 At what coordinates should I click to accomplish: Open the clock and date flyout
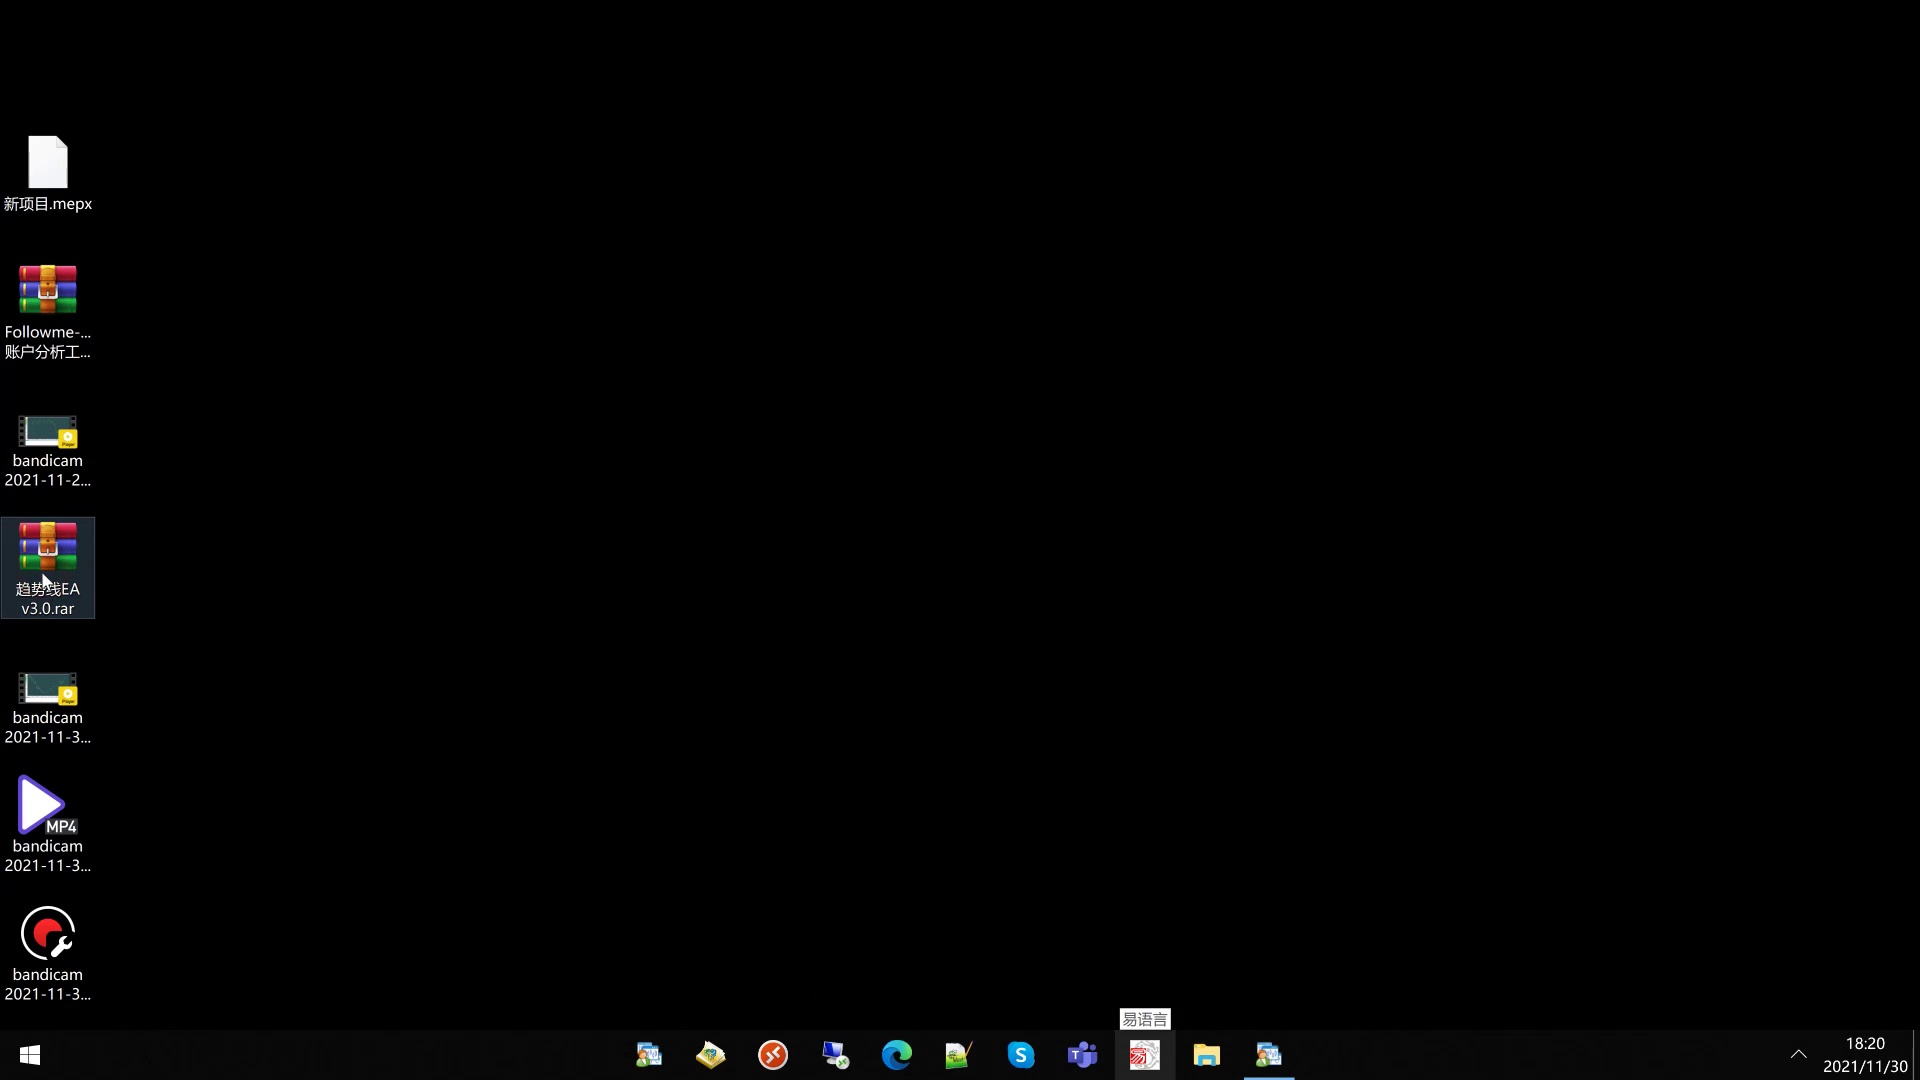(x=1864, y=1055)
